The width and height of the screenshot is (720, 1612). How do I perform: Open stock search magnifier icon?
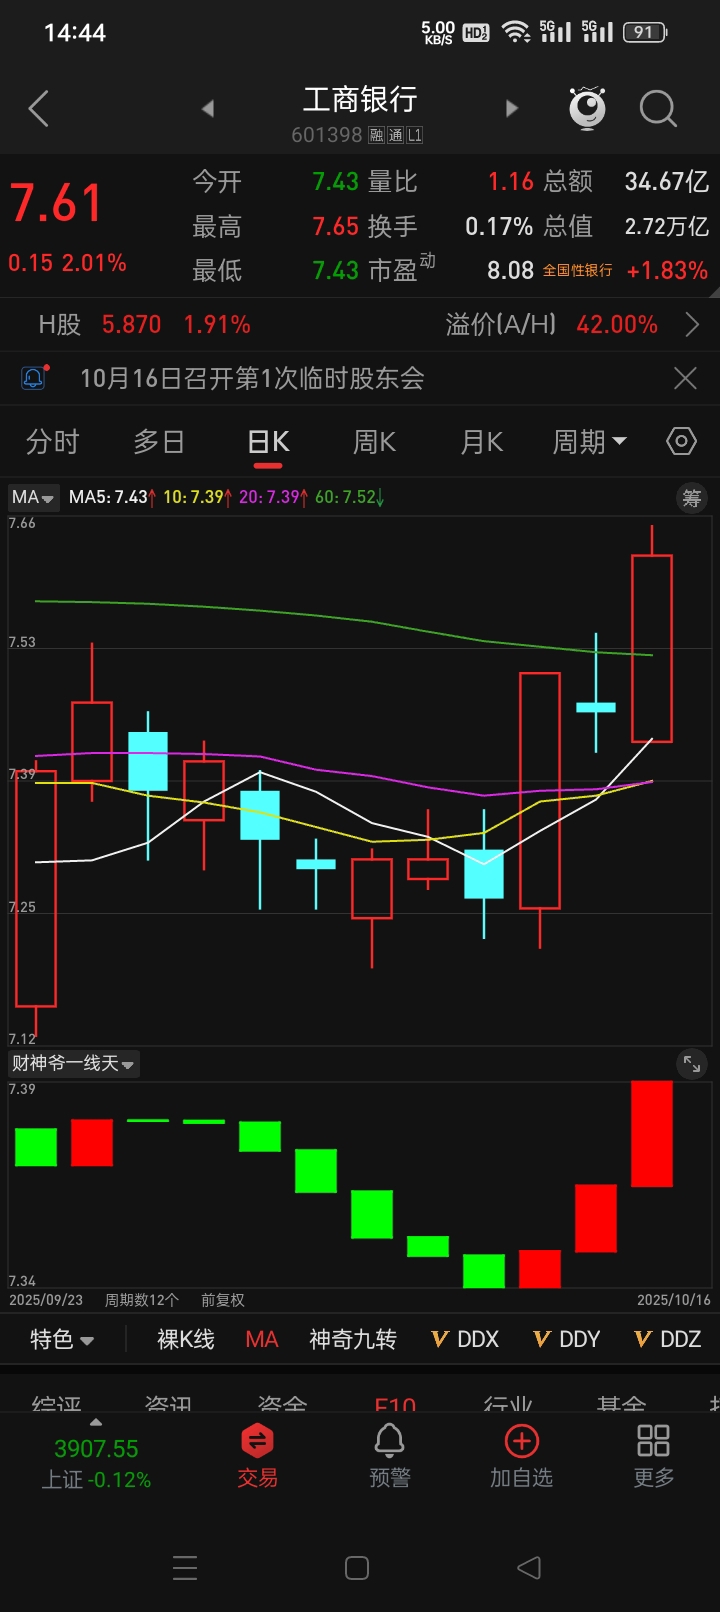(x=658, y=108)
